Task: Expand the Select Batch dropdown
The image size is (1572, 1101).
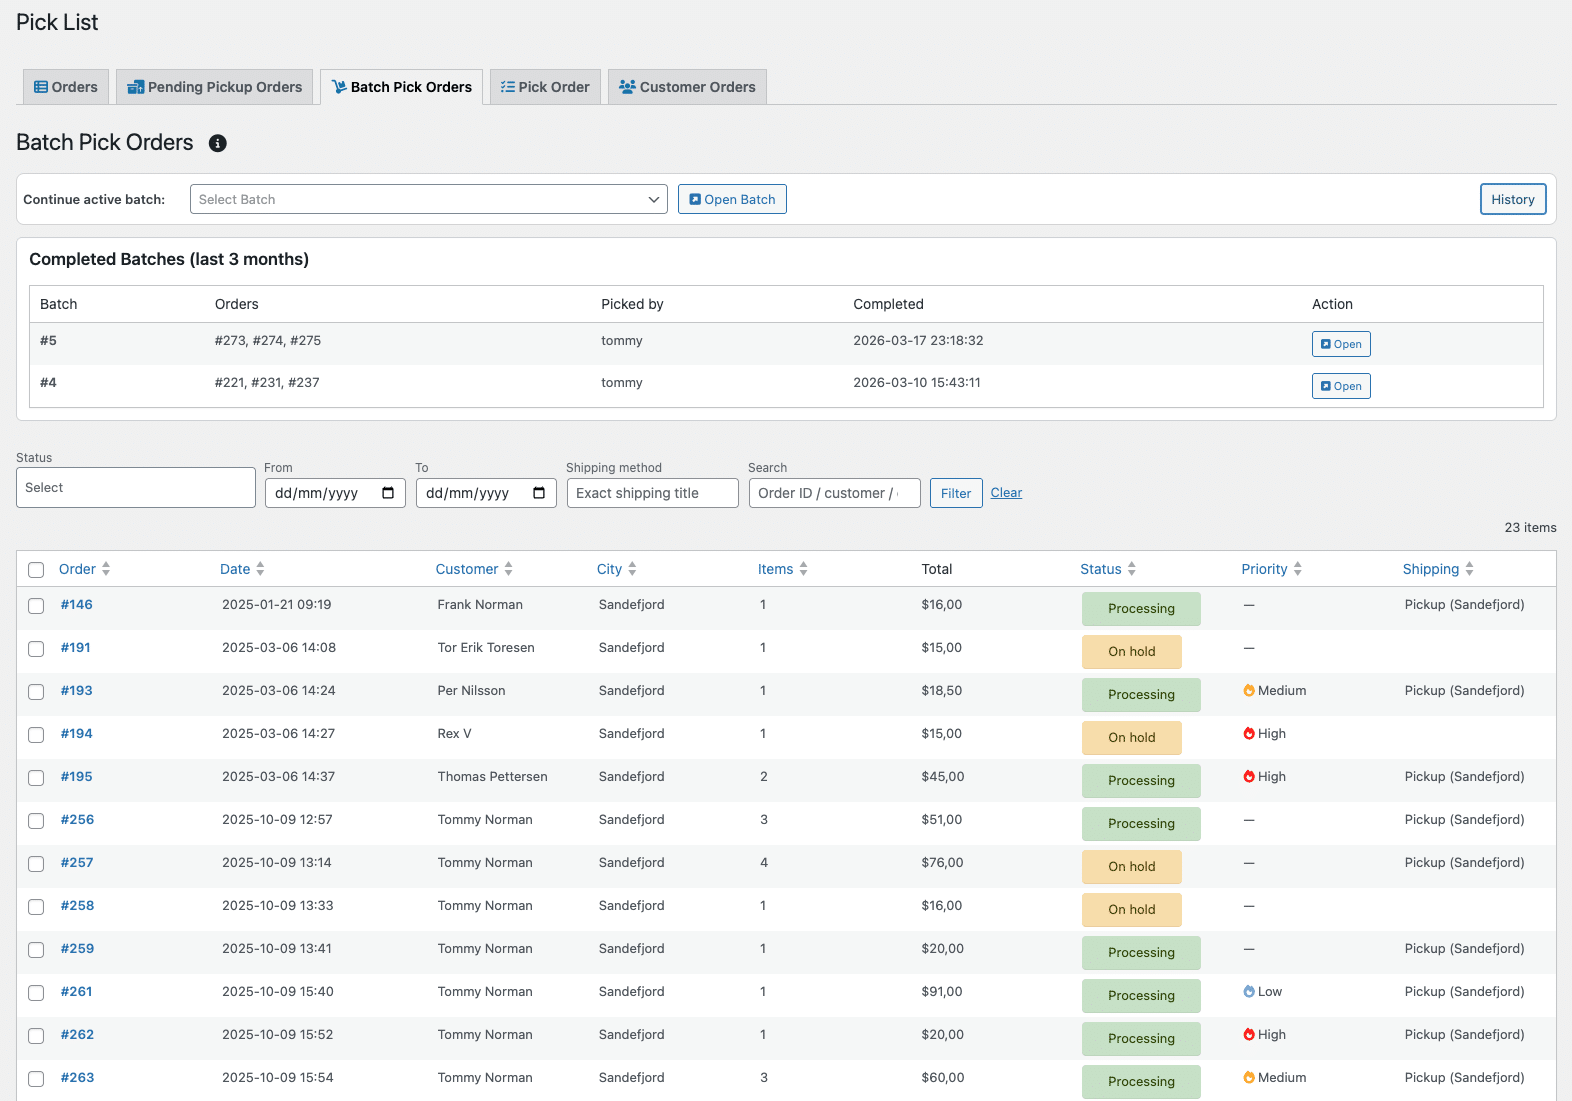Action: [x=428, y=199]
